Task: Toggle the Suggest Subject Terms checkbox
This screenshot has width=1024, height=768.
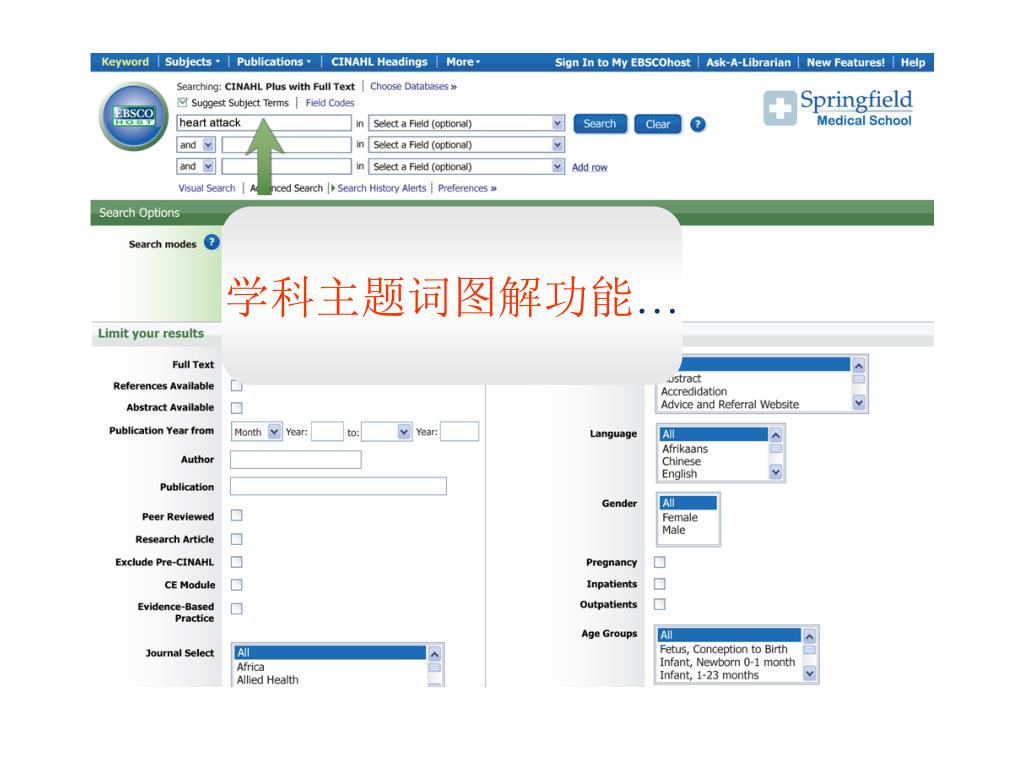Action: click(x=183, y=103)
